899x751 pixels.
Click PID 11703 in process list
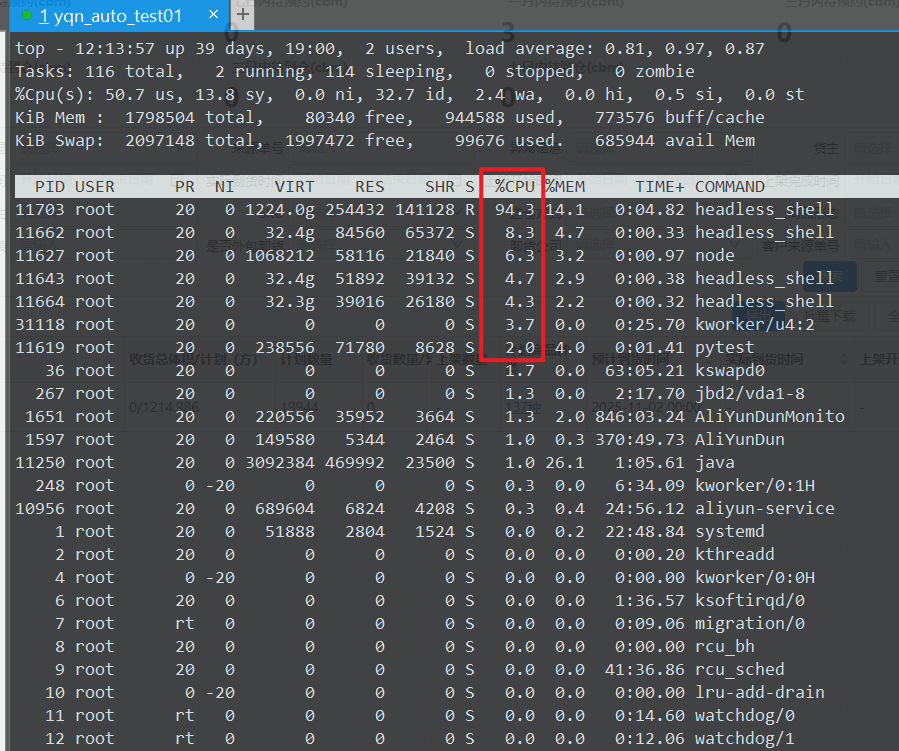pos(40,209)
